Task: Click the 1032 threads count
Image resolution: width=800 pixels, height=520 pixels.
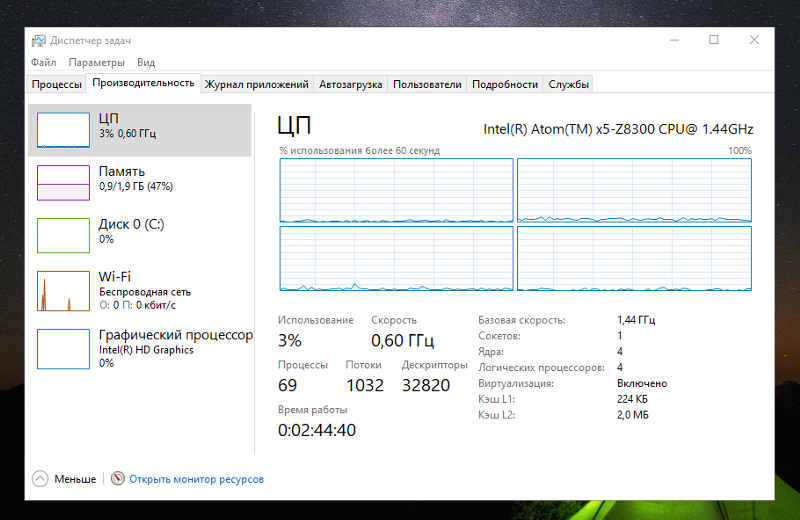Action: pos(365,385)
